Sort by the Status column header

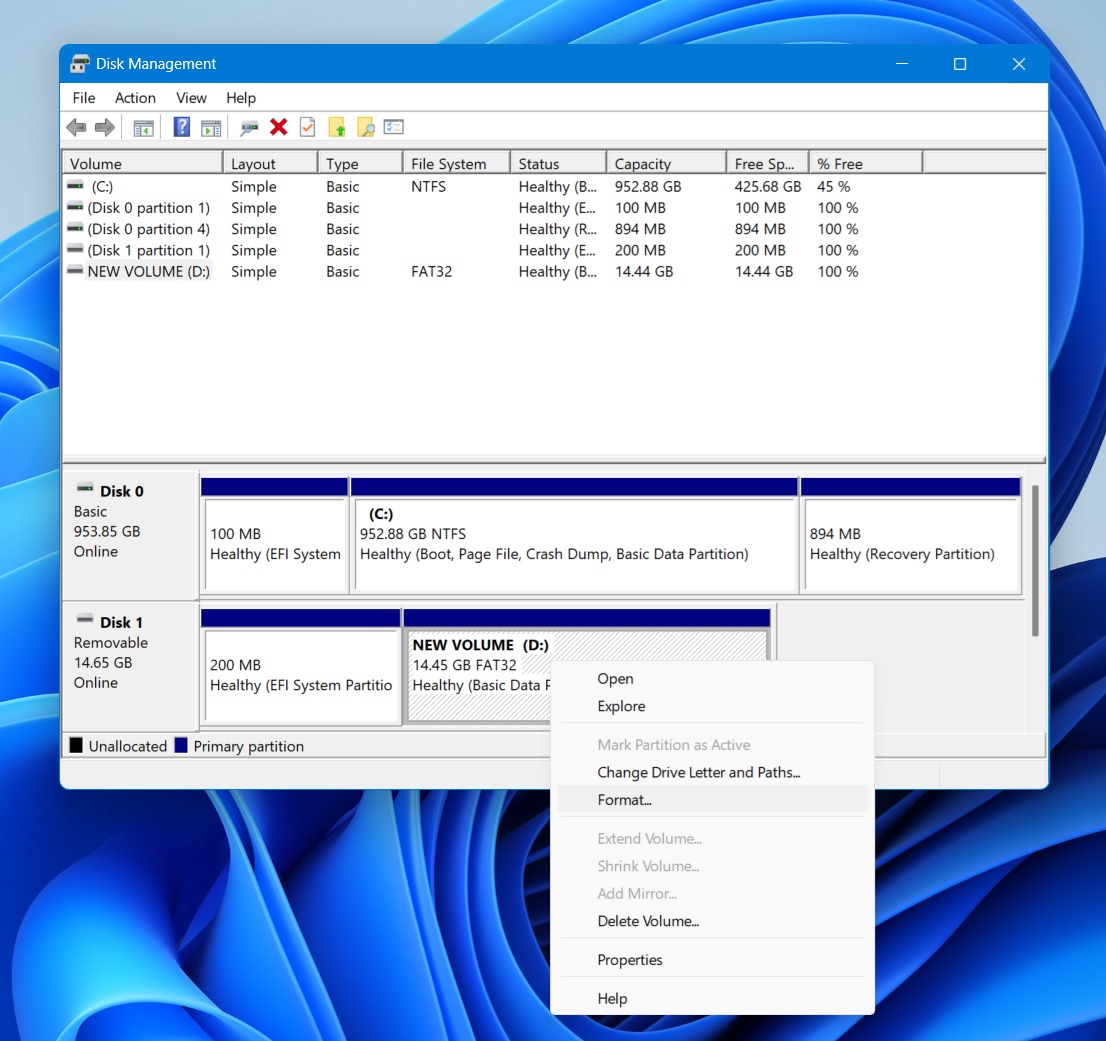click(x=559, y=164)
